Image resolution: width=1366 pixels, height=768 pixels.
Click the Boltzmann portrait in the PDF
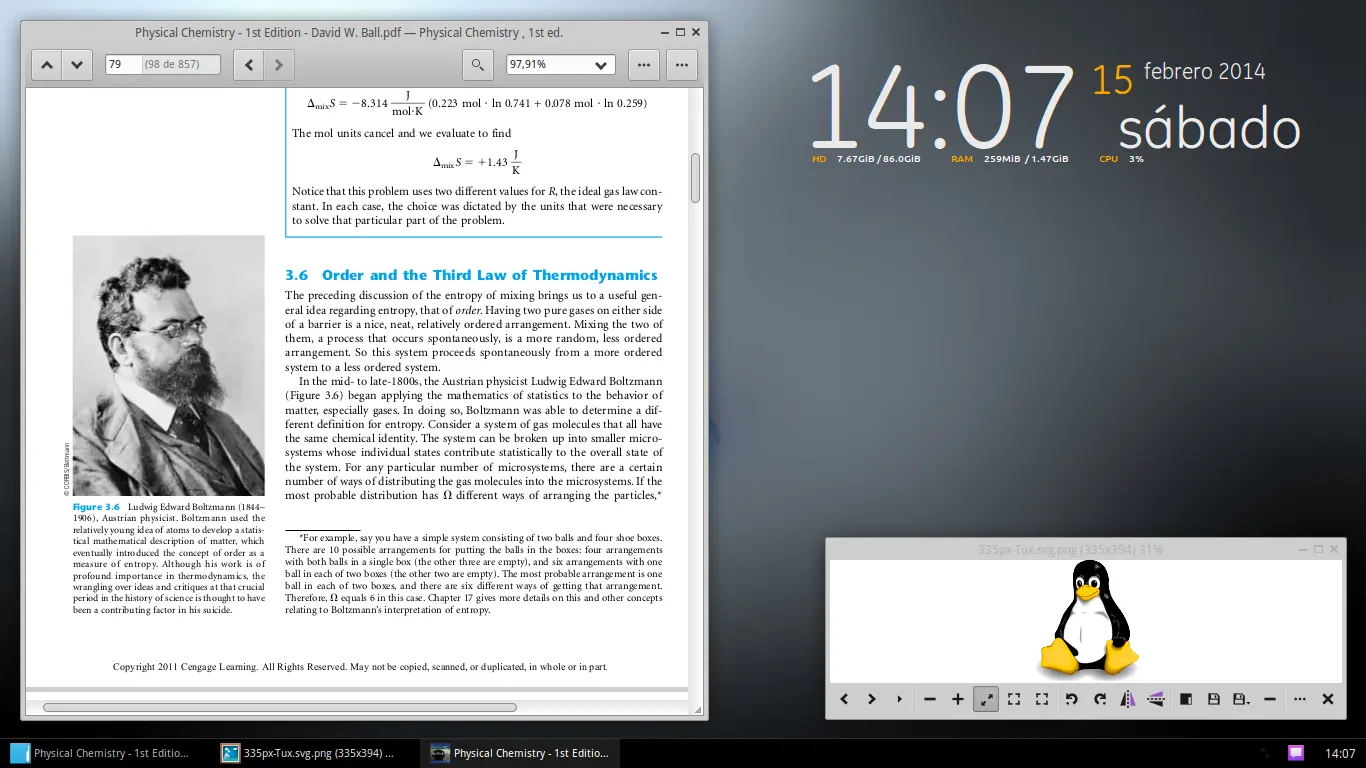tap(169, 365)
